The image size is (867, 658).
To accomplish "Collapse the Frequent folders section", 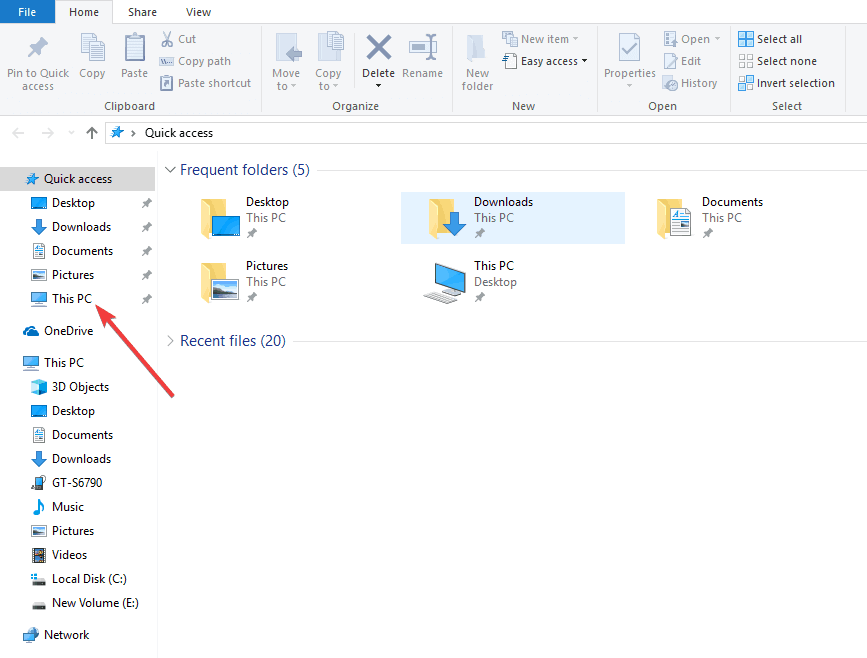I will click(170, 170).
